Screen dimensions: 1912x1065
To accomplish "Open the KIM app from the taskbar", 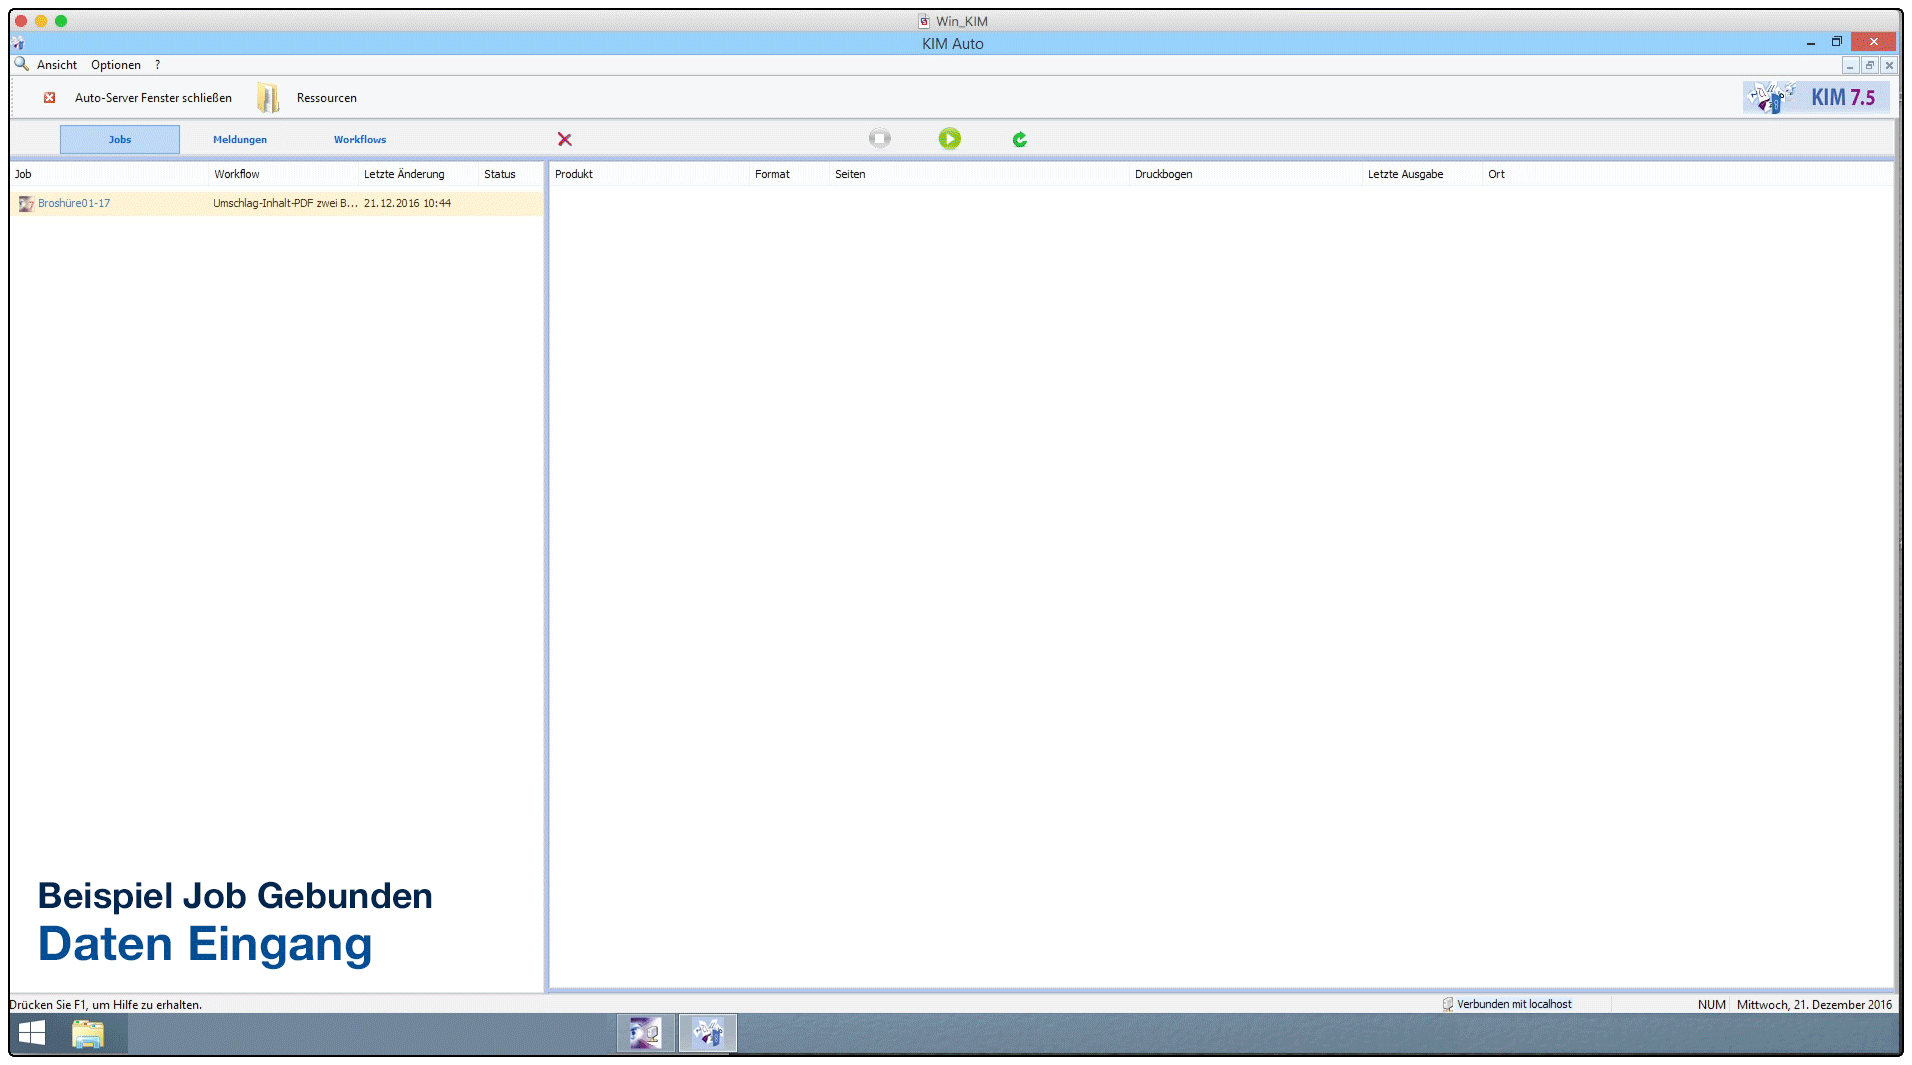I will coord(708,1032).
